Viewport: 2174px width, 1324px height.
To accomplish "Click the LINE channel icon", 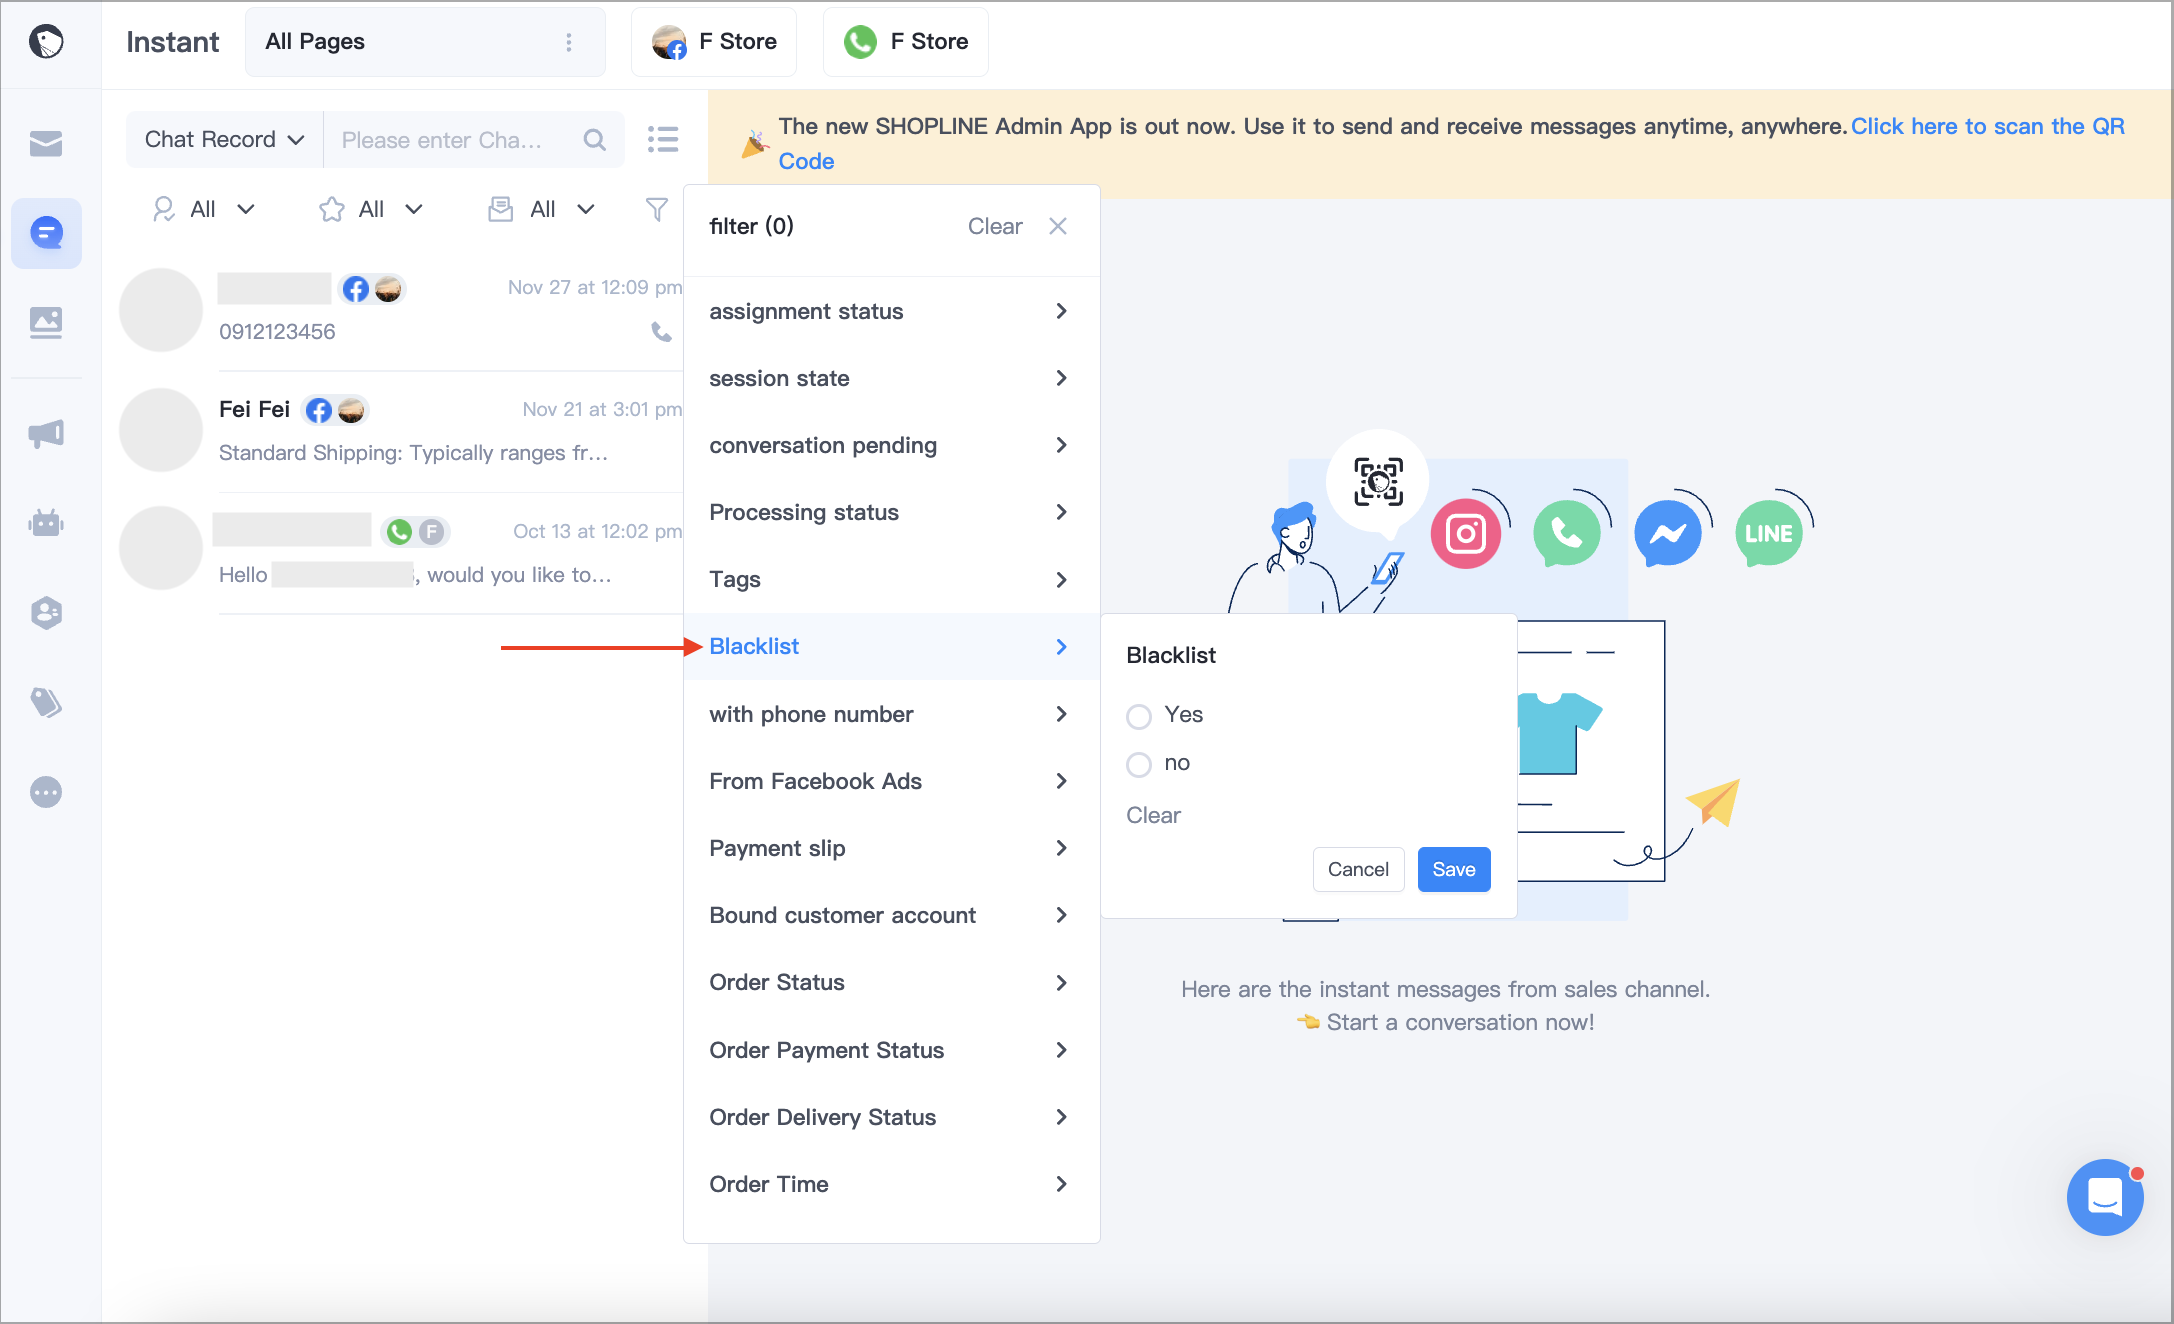I will 1769,533.
